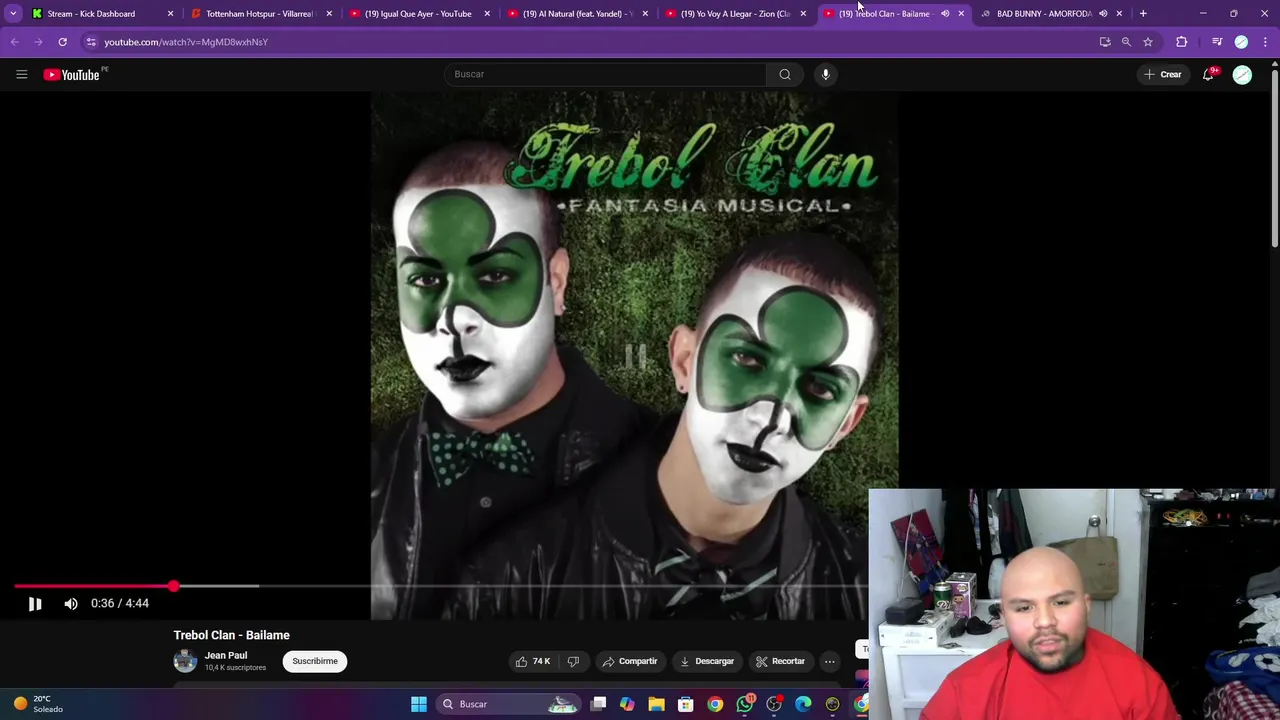Open the browser extensions puzzle icon
Screen dimensions: 1280x720
click(x=1182, y=42)
